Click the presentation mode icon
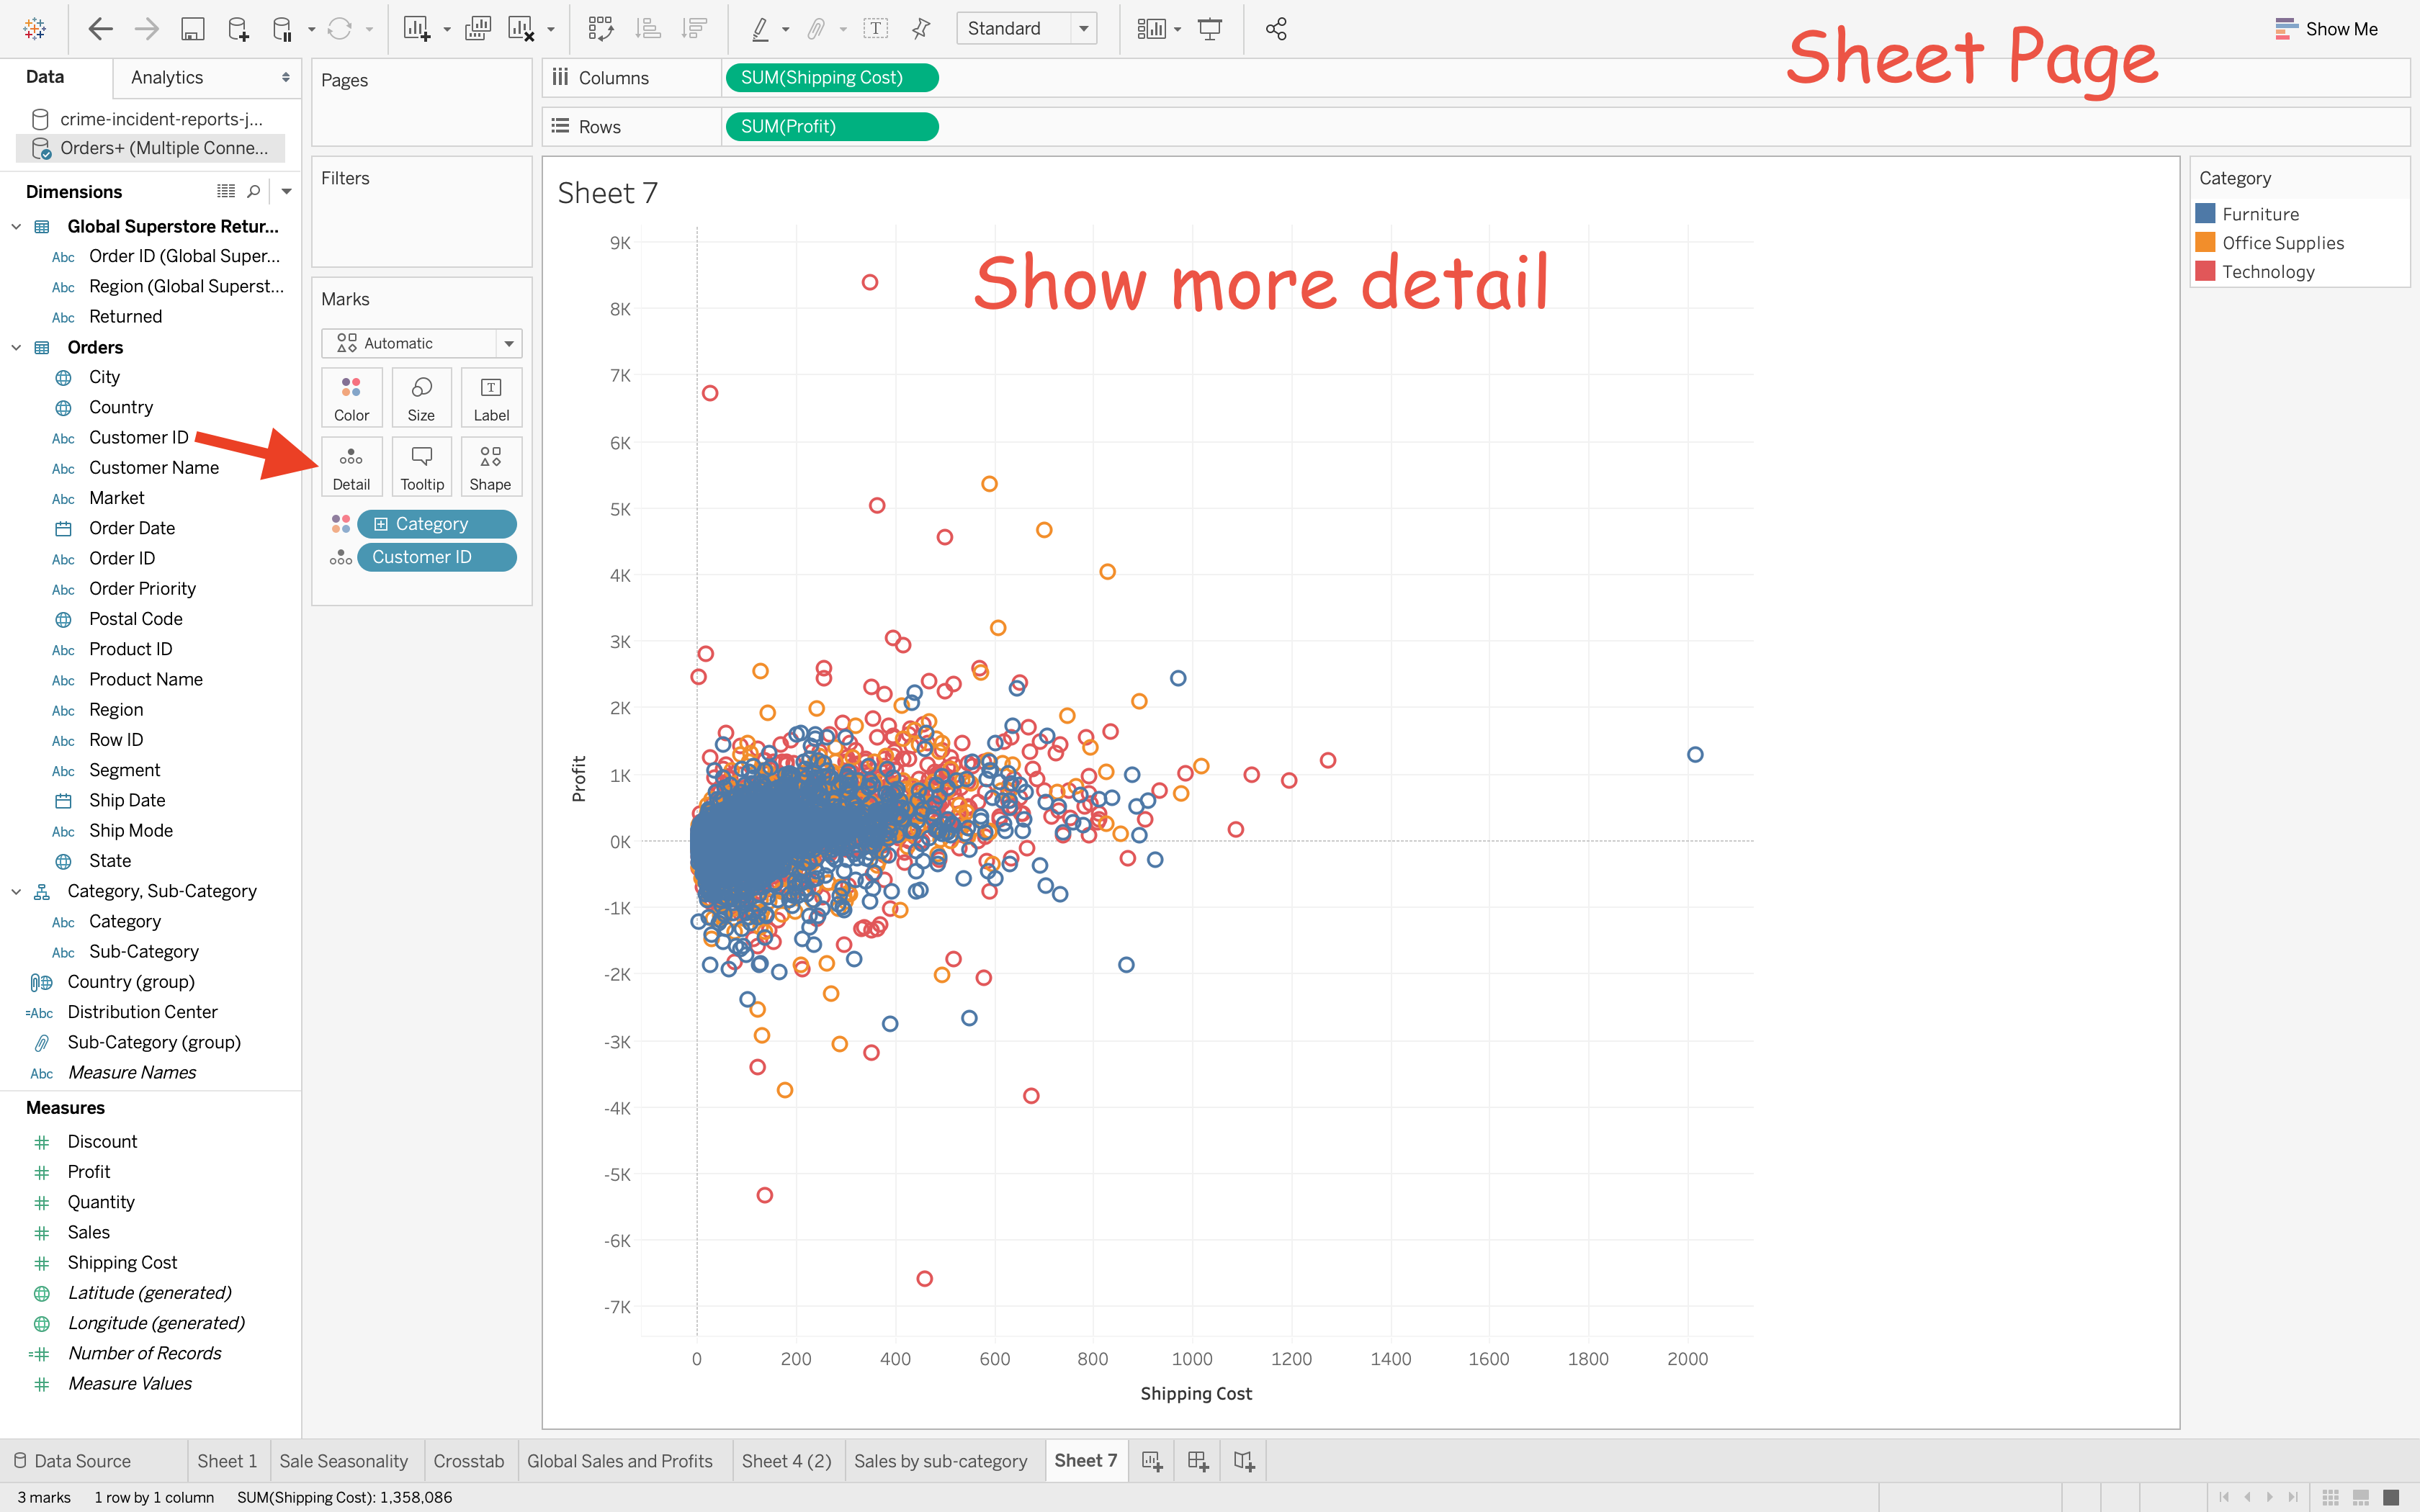Viewport: 2420px width, 1512px height. point(1210,29)
